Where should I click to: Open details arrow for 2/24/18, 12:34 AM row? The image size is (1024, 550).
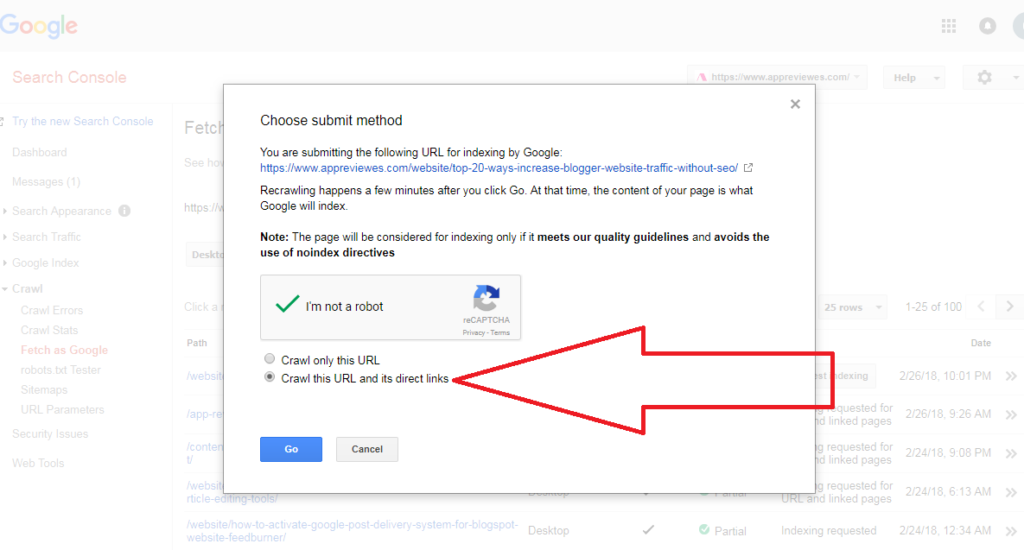(x=1011, y=531)
